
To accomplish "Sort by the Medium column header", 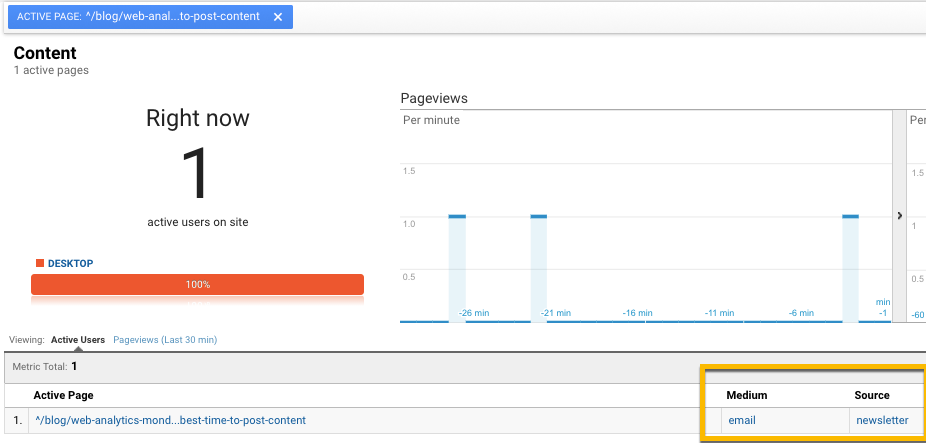I will pyautogui.click(x=746, y=395).
